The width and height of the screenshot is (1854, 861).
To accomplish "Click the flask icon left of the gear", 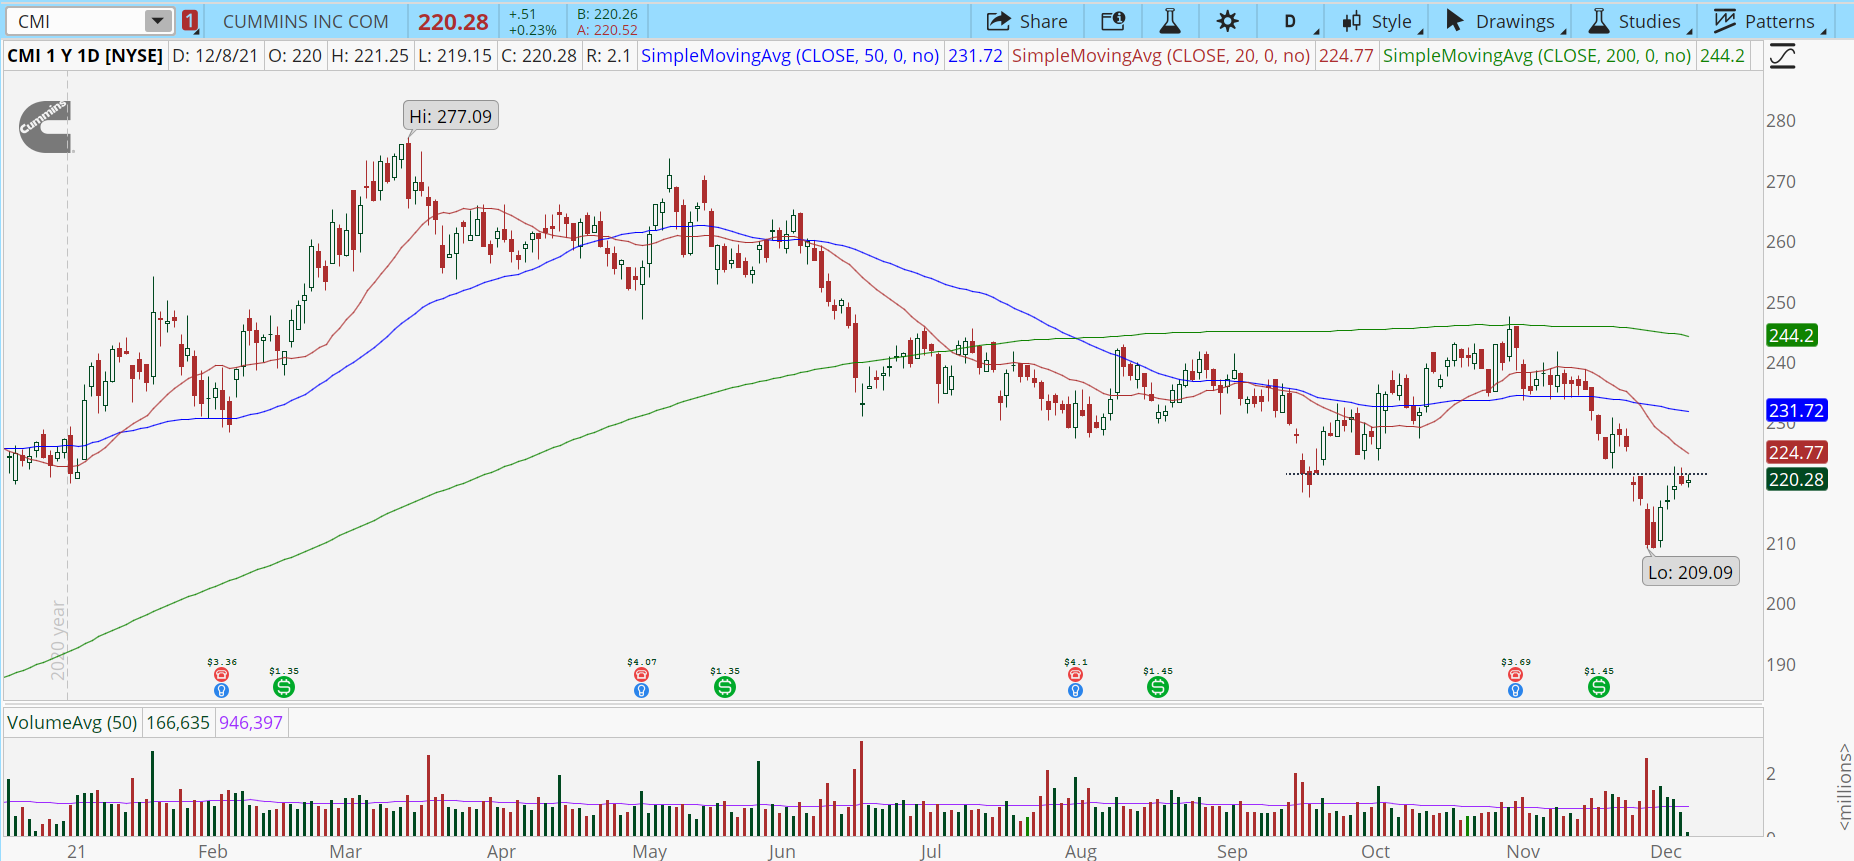I will (1170, 21).
